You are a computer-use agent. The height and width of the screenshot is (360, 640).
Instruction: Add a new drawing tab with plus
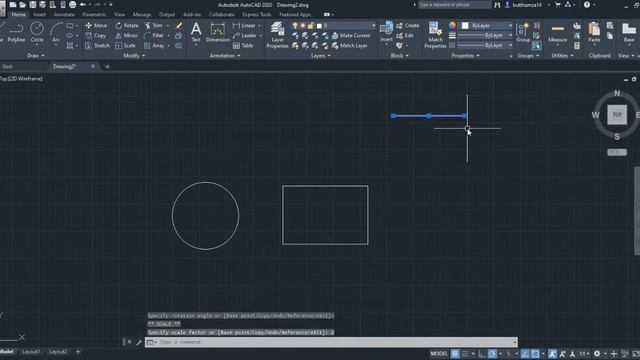tap(107, 66)
